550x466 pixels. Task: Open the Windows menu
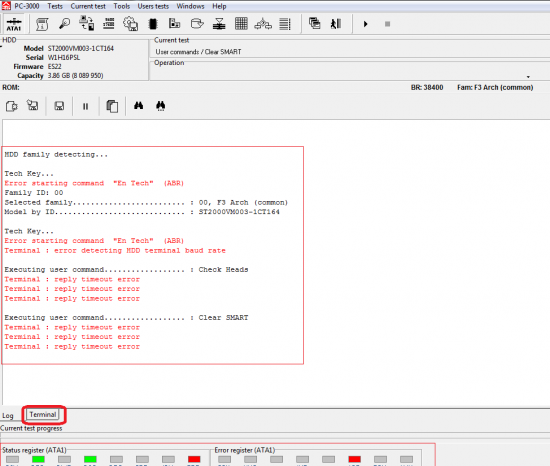190,6
